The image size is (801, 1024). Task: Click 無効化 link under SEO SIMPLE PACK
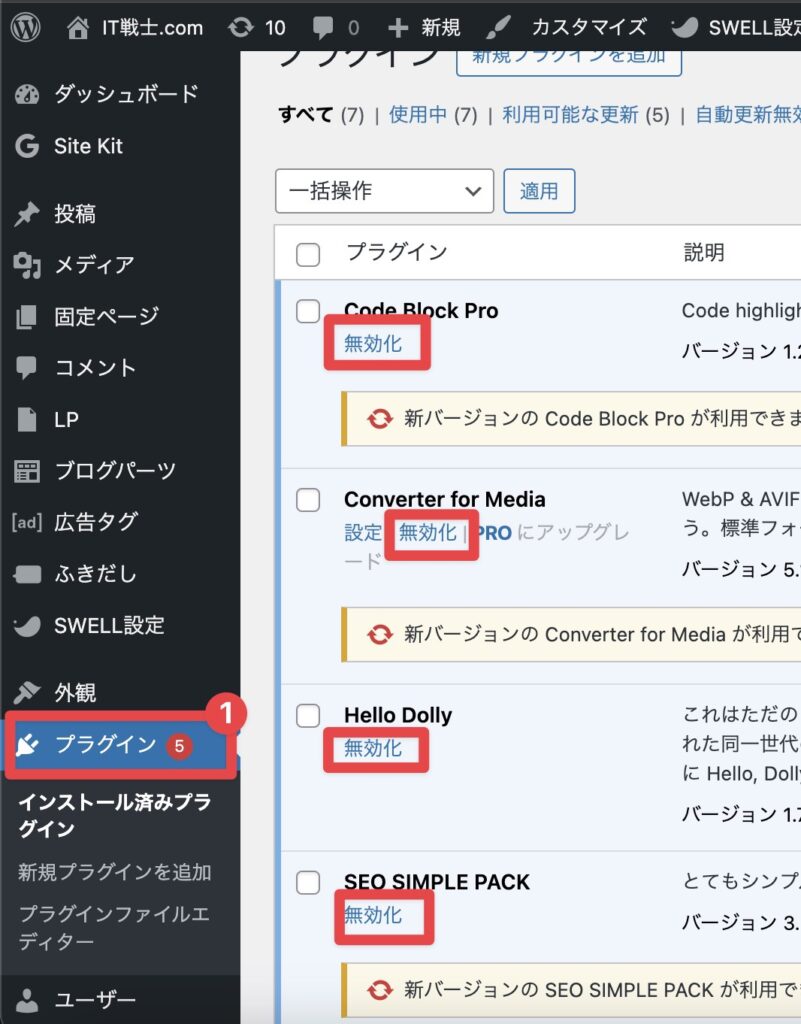pos(373,915)
